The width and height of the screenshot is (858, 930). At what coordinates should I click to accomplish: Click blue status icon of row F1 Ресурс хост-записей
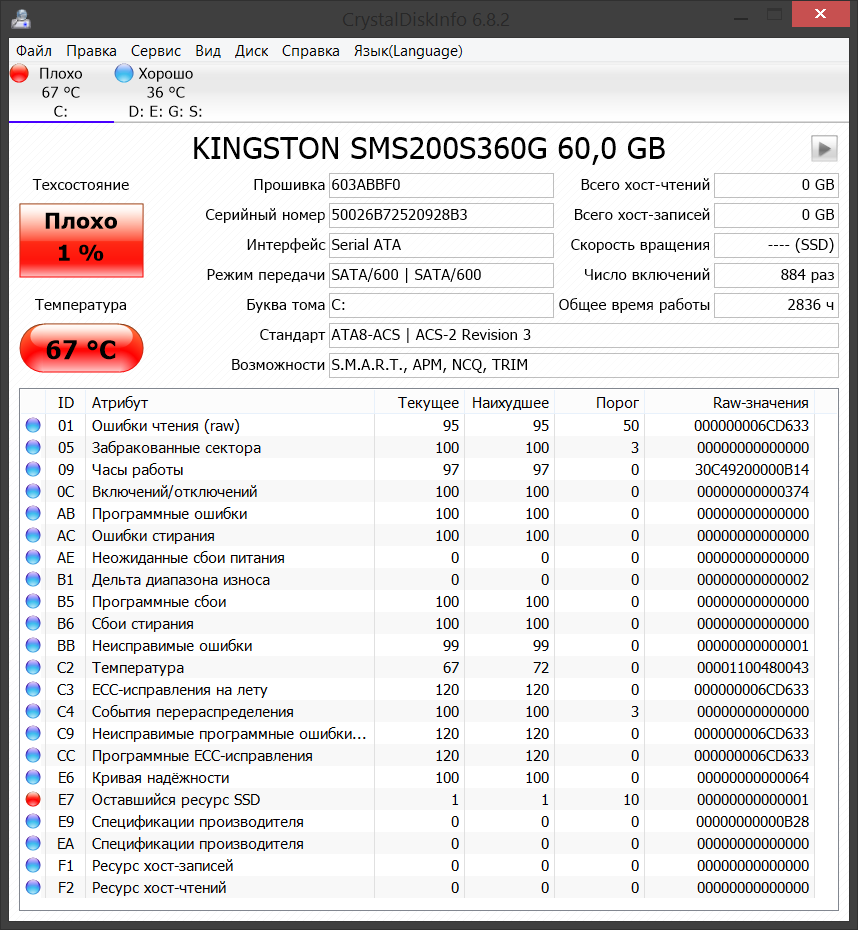click(x=33, y=865)
